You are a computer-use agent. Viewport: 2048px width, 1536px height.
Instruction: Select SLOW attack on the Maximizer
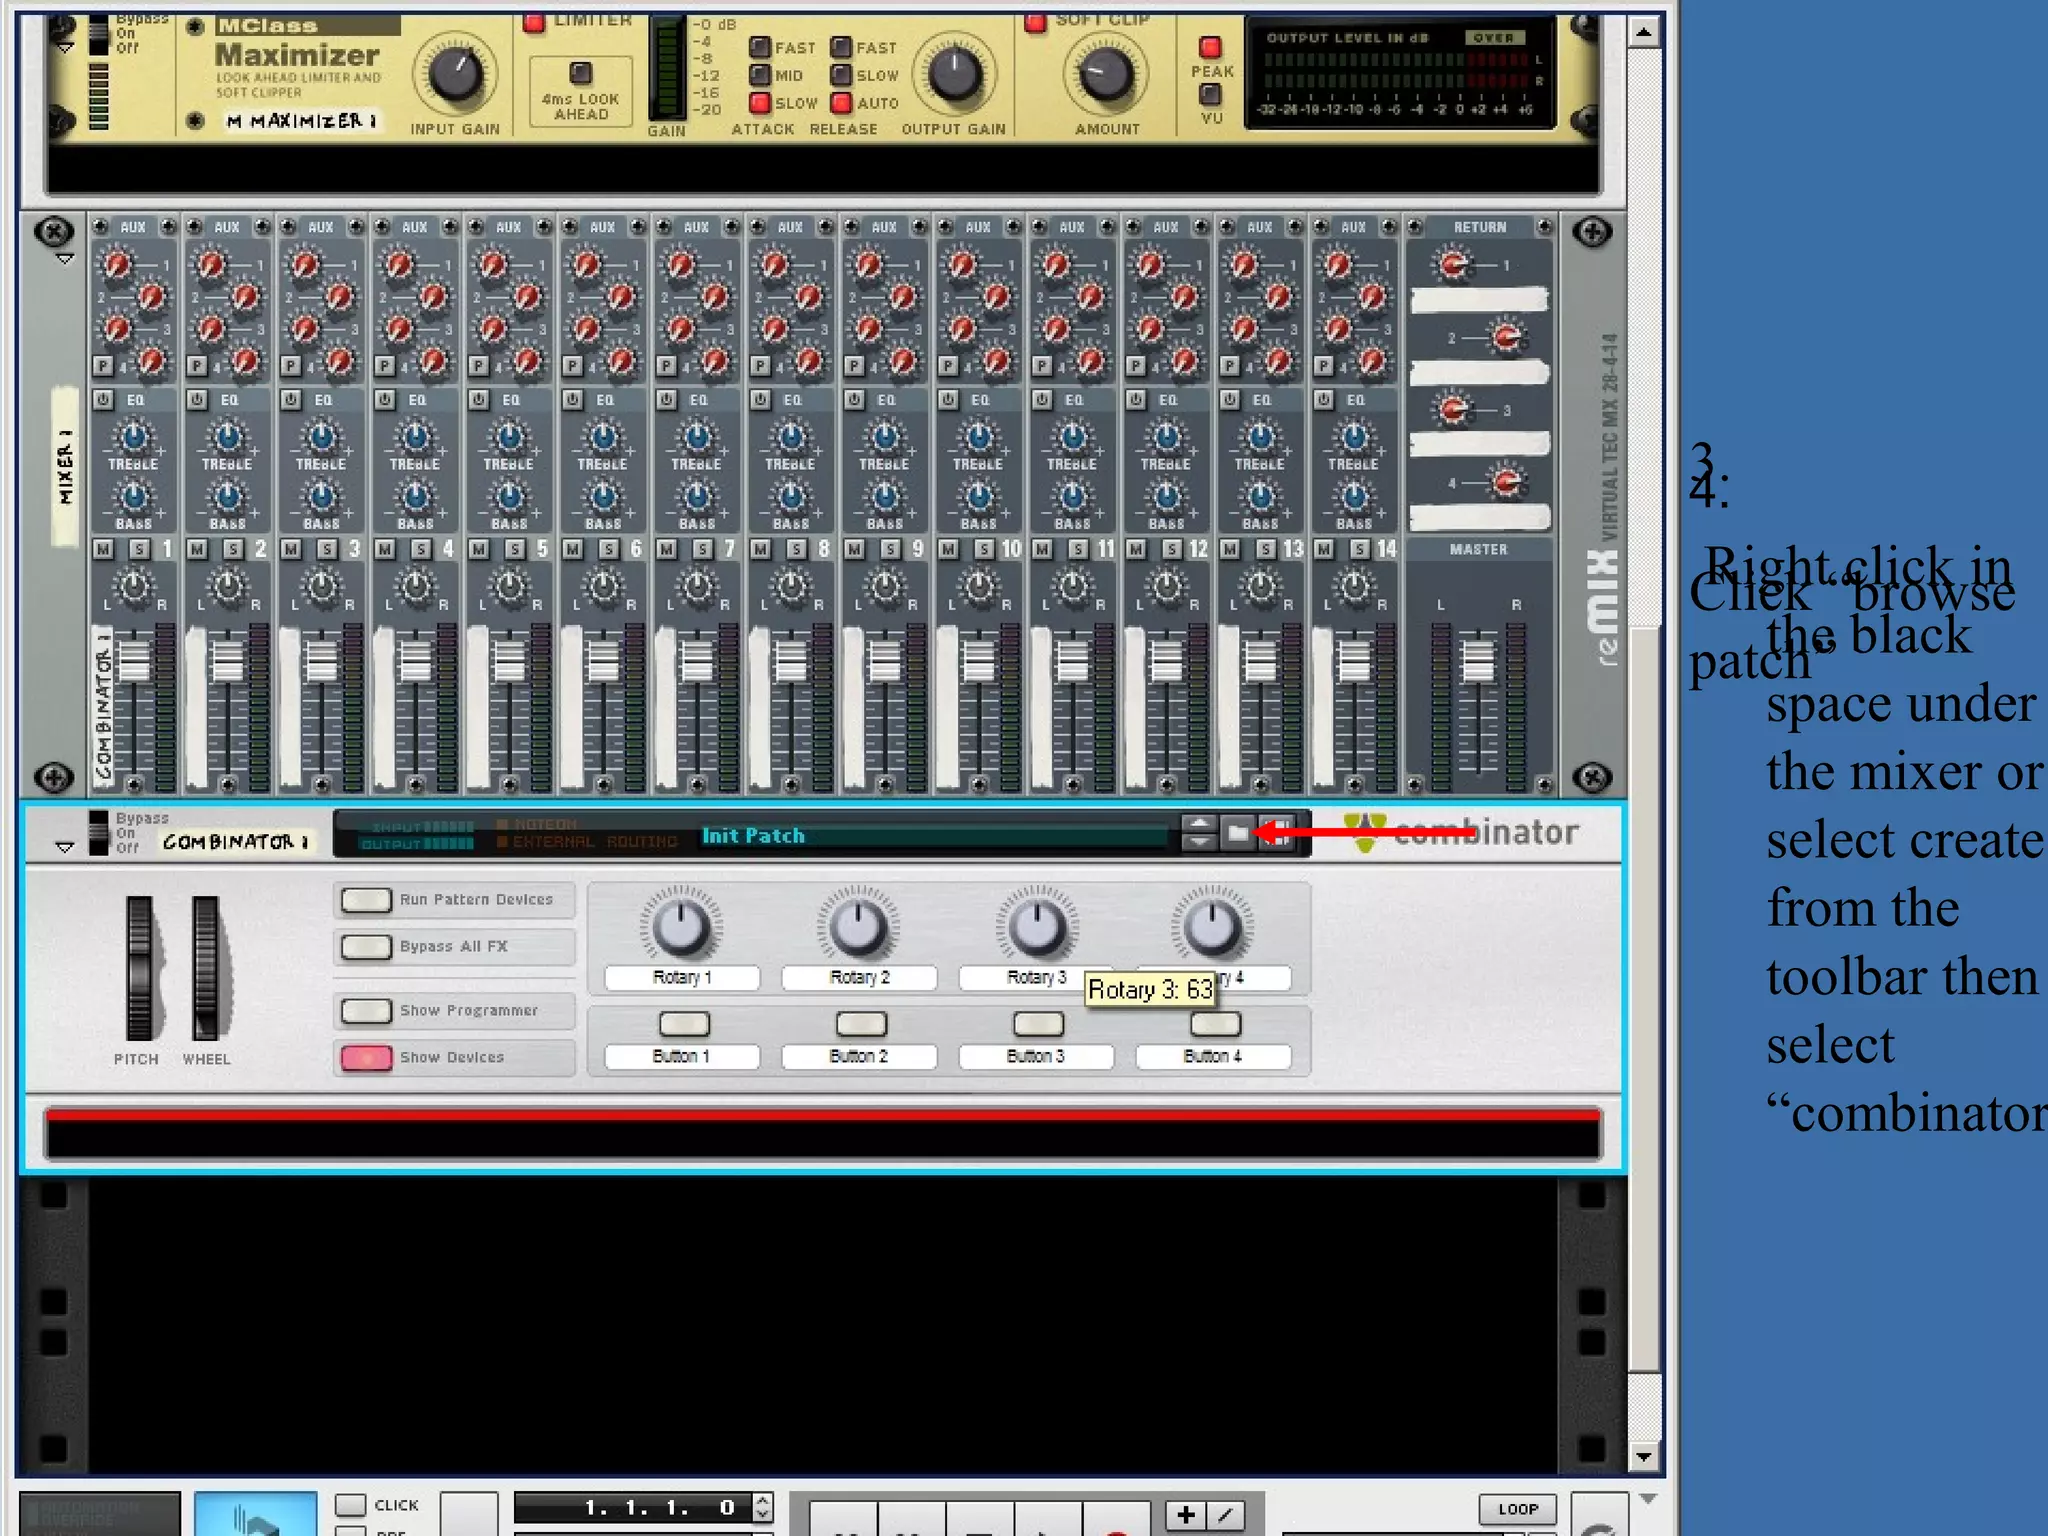tap(760, 102)
